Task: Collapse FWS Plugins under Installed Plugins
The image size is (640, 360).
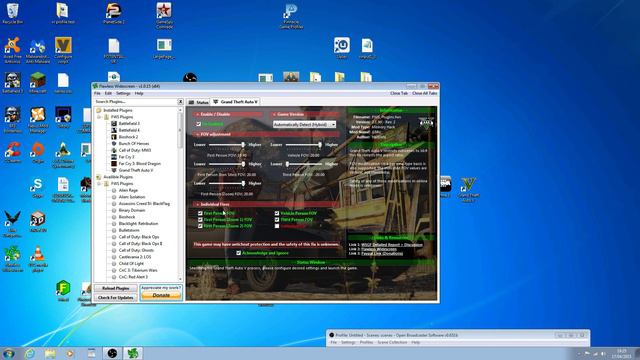Action: [99, 117]
